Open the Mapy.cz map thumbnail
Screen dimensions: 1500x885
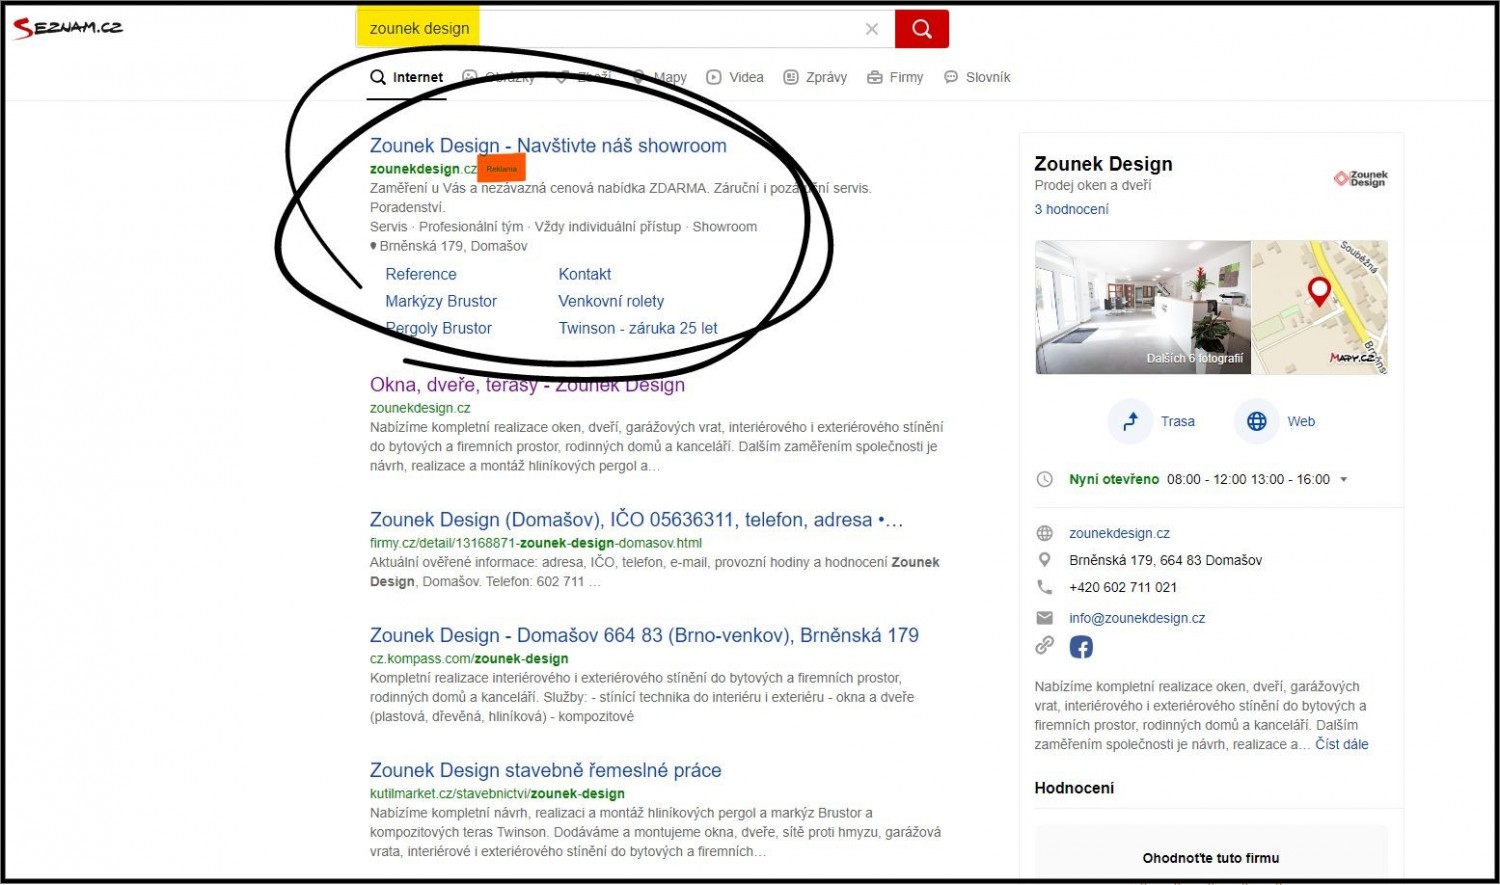click(x=1320, y=307)
